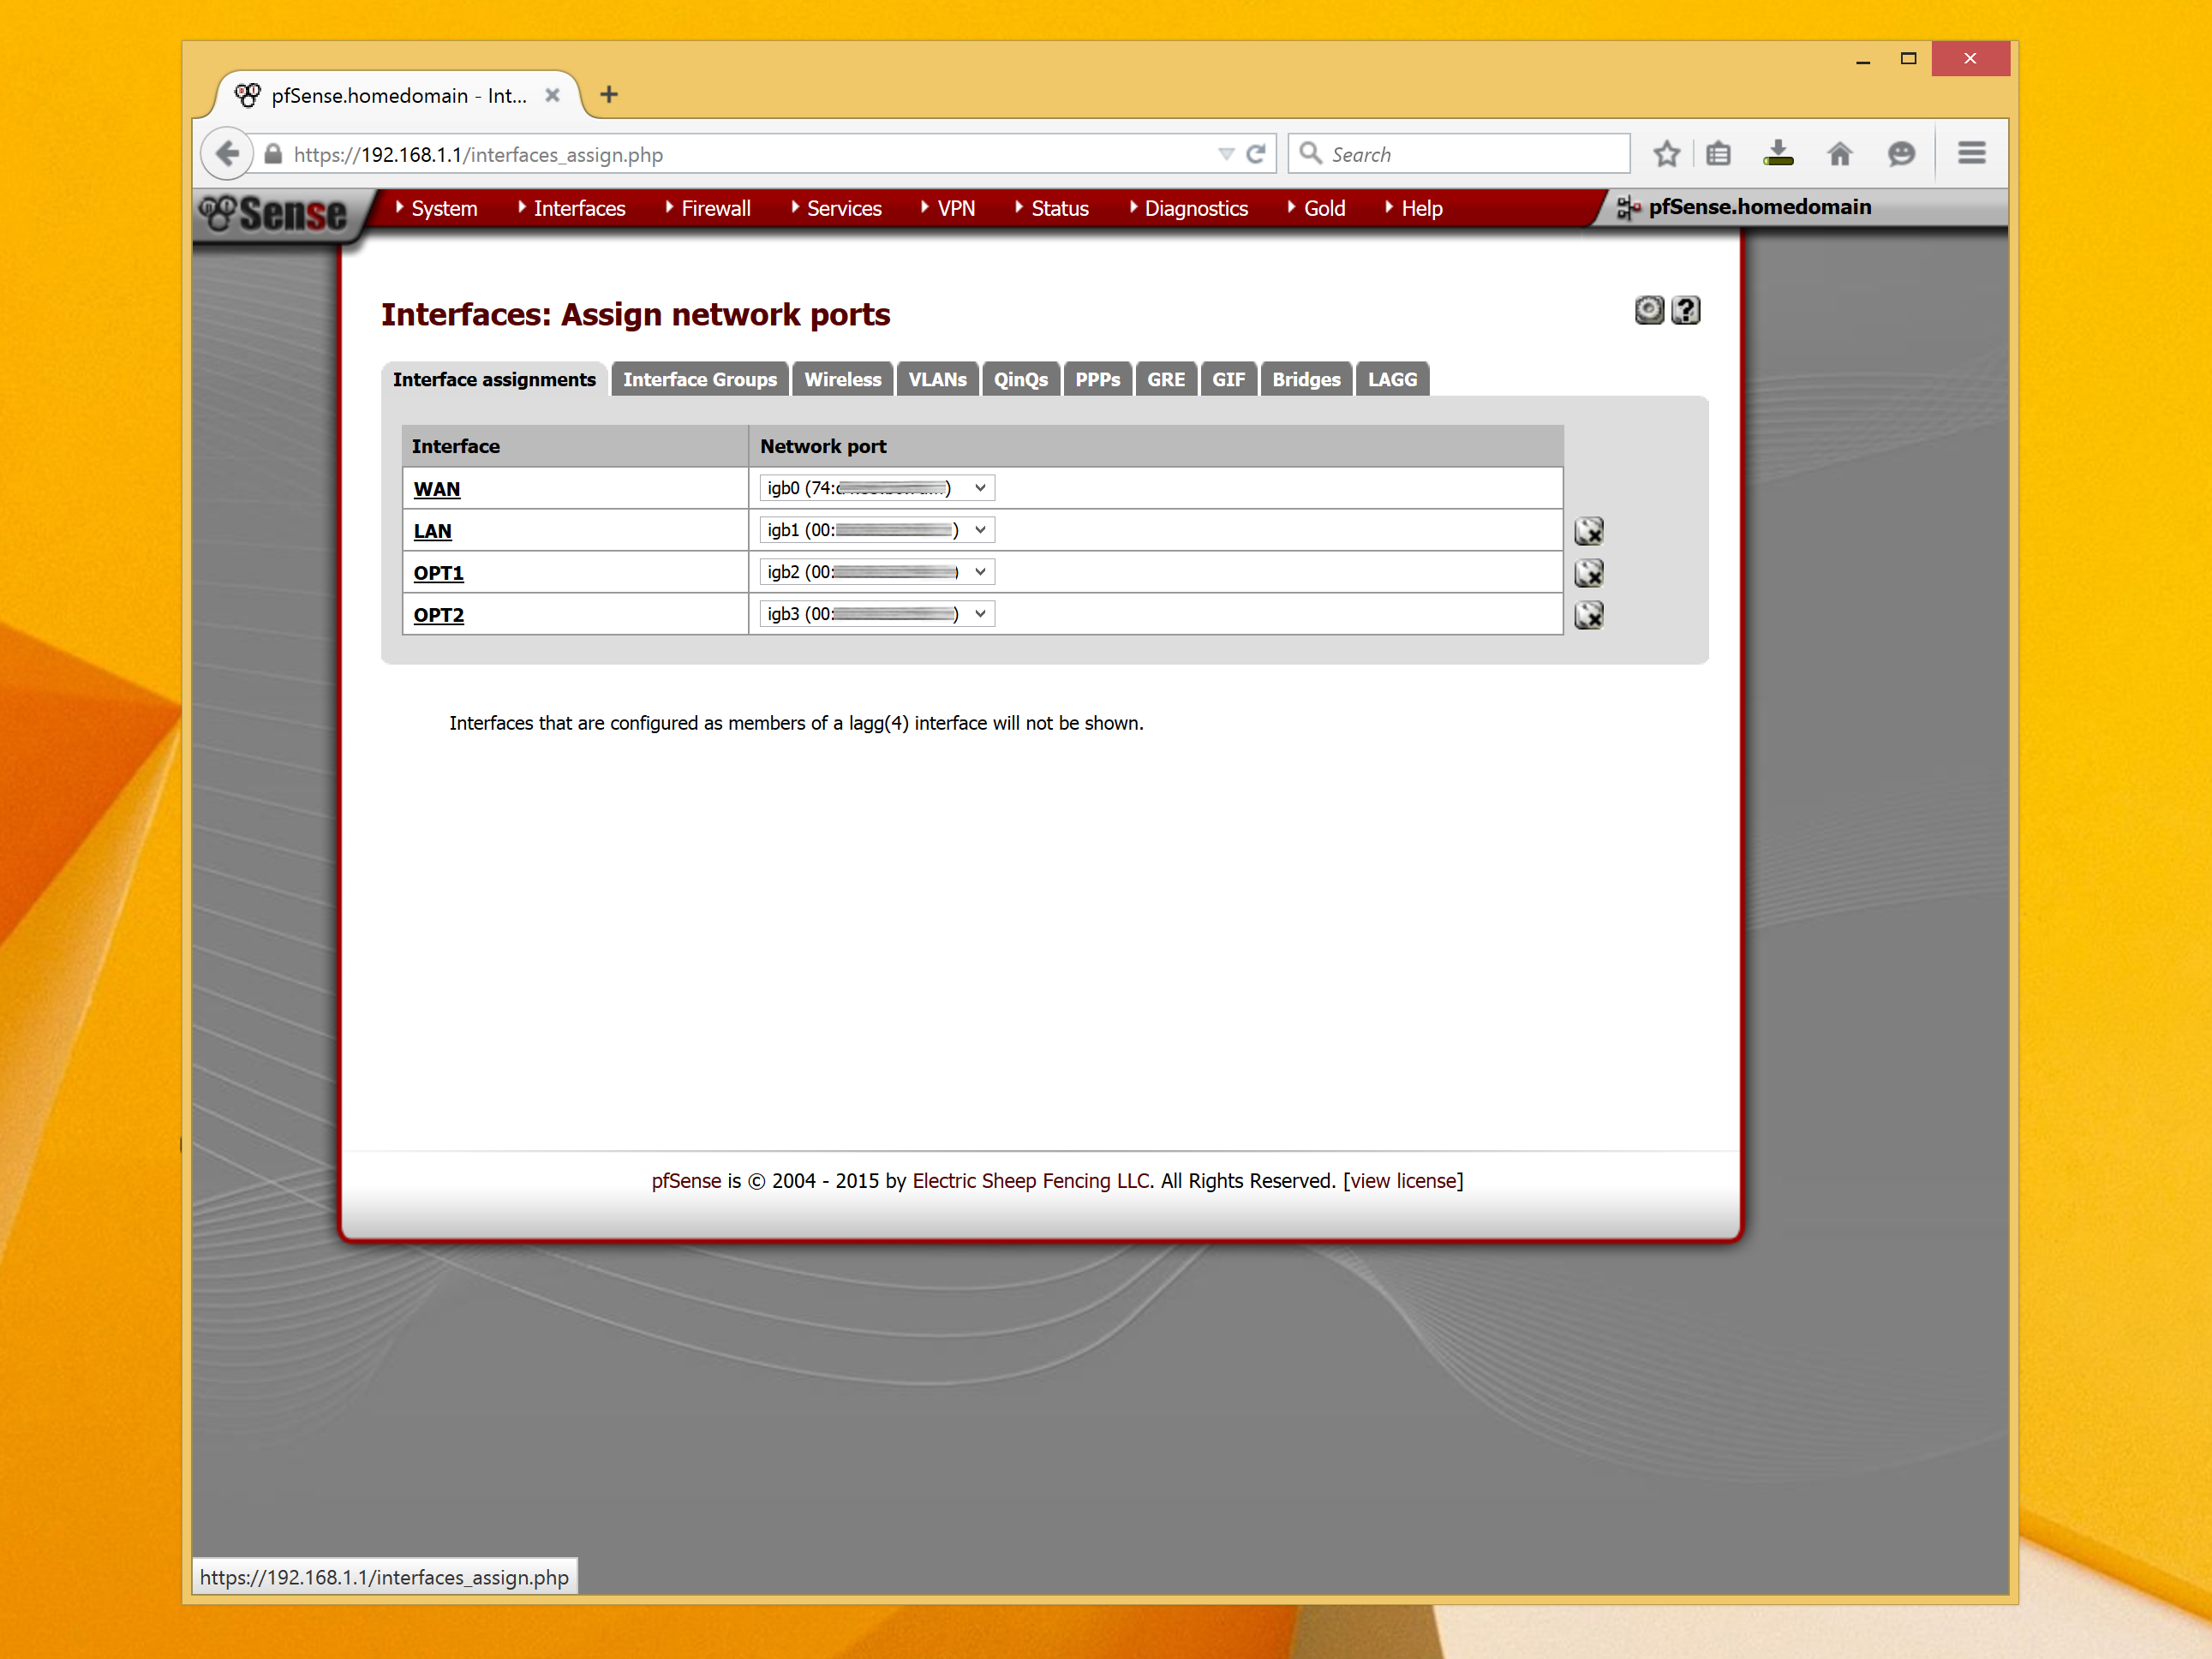Click the reload page icon

[1256, 154]
